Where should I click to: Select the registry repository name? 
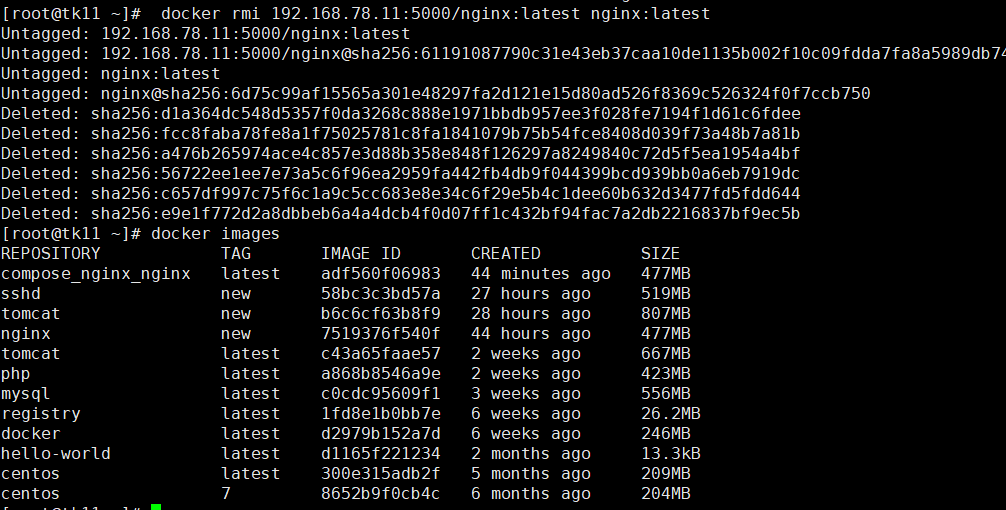pos(41,414)
